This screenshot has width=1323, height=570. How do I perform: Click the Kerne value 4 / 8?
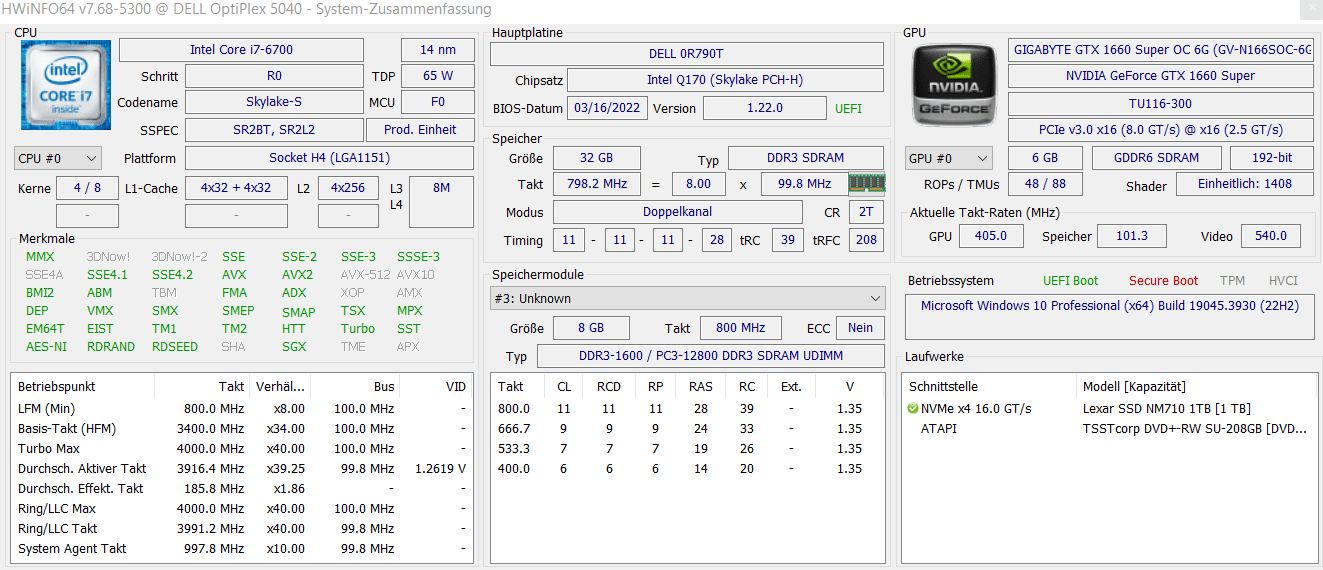[x=87, y=188]
